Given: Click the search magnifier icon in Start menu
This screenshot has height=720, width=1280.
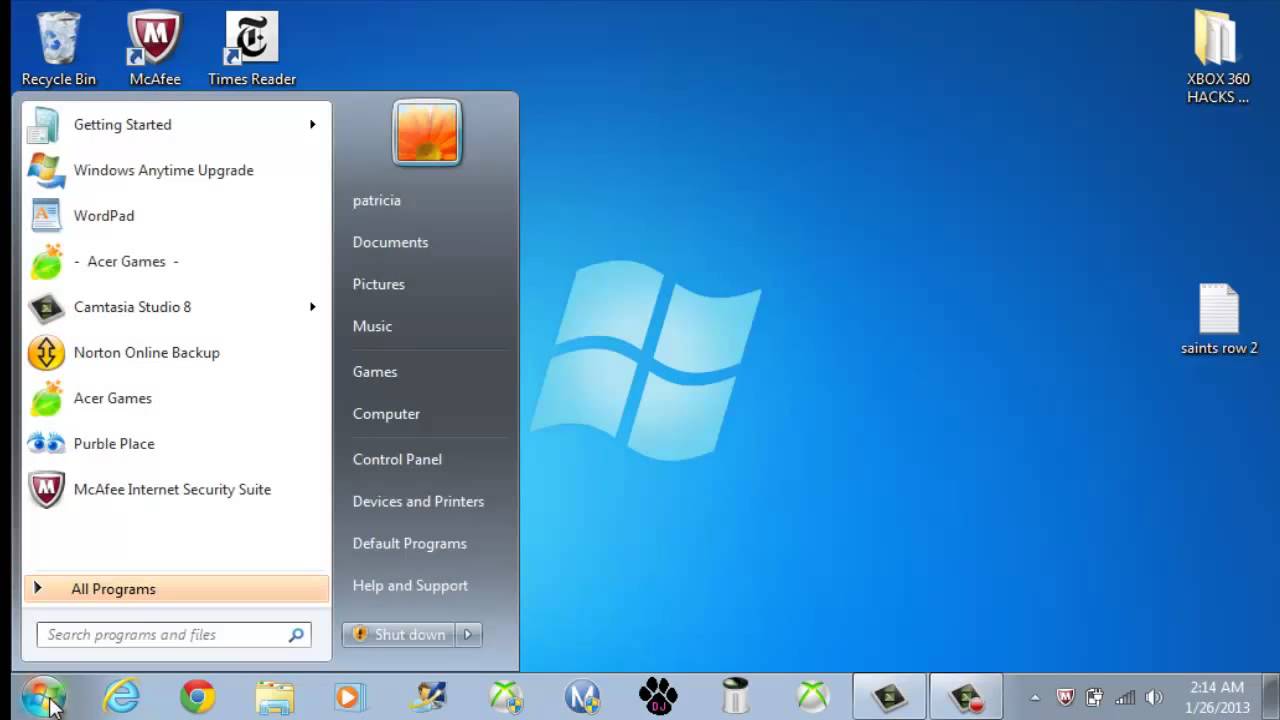Looking at the screenshot, I should pos(296,635).
